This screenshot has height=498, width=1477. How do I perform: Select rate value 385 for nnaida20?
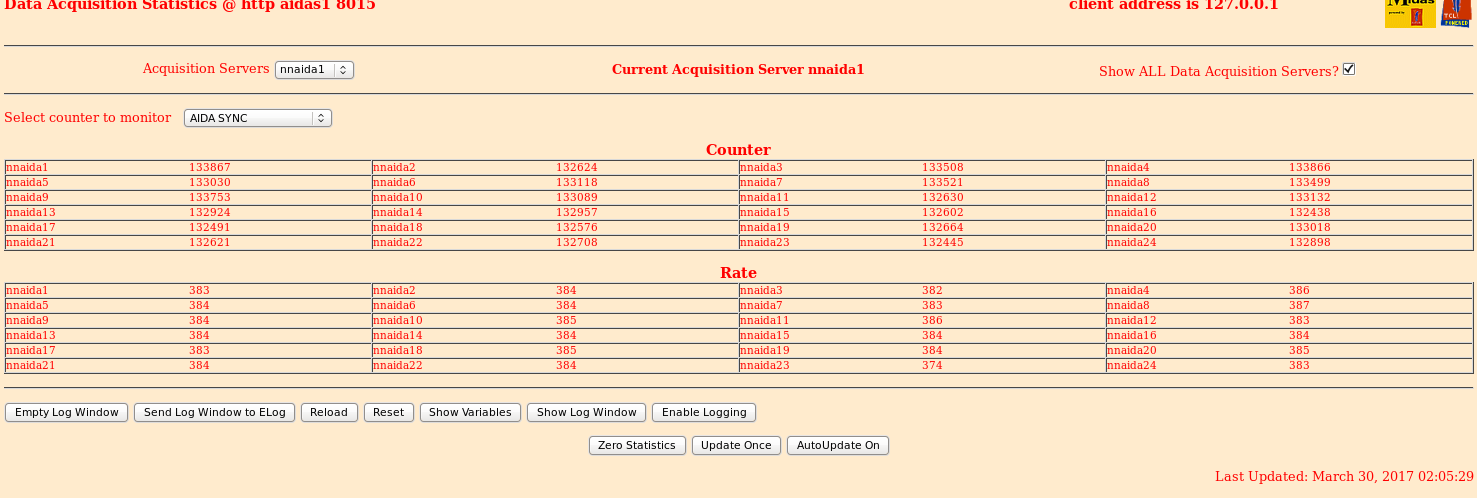click(1299, 351)
